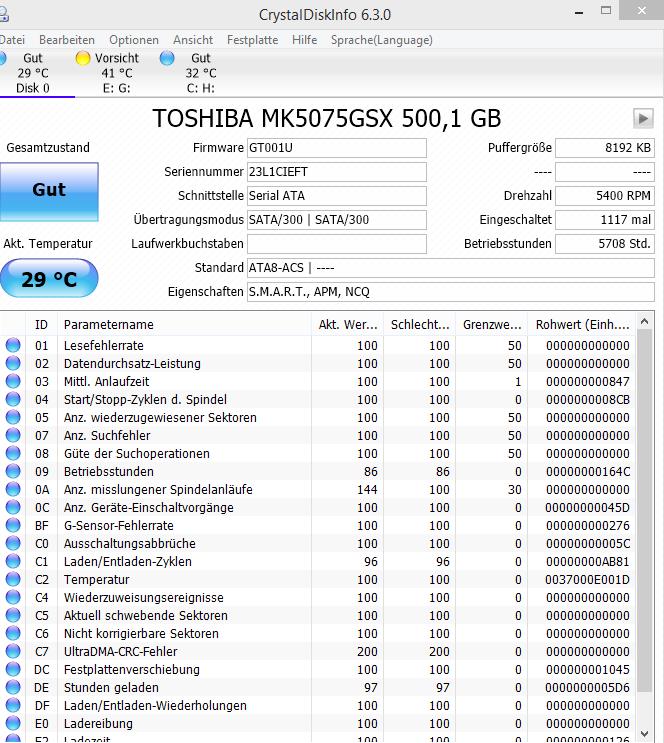The height and width of the screenshot is (743, 664).
Task: Click the Puffergröße value 8192 KB
Action: point(605,148)
